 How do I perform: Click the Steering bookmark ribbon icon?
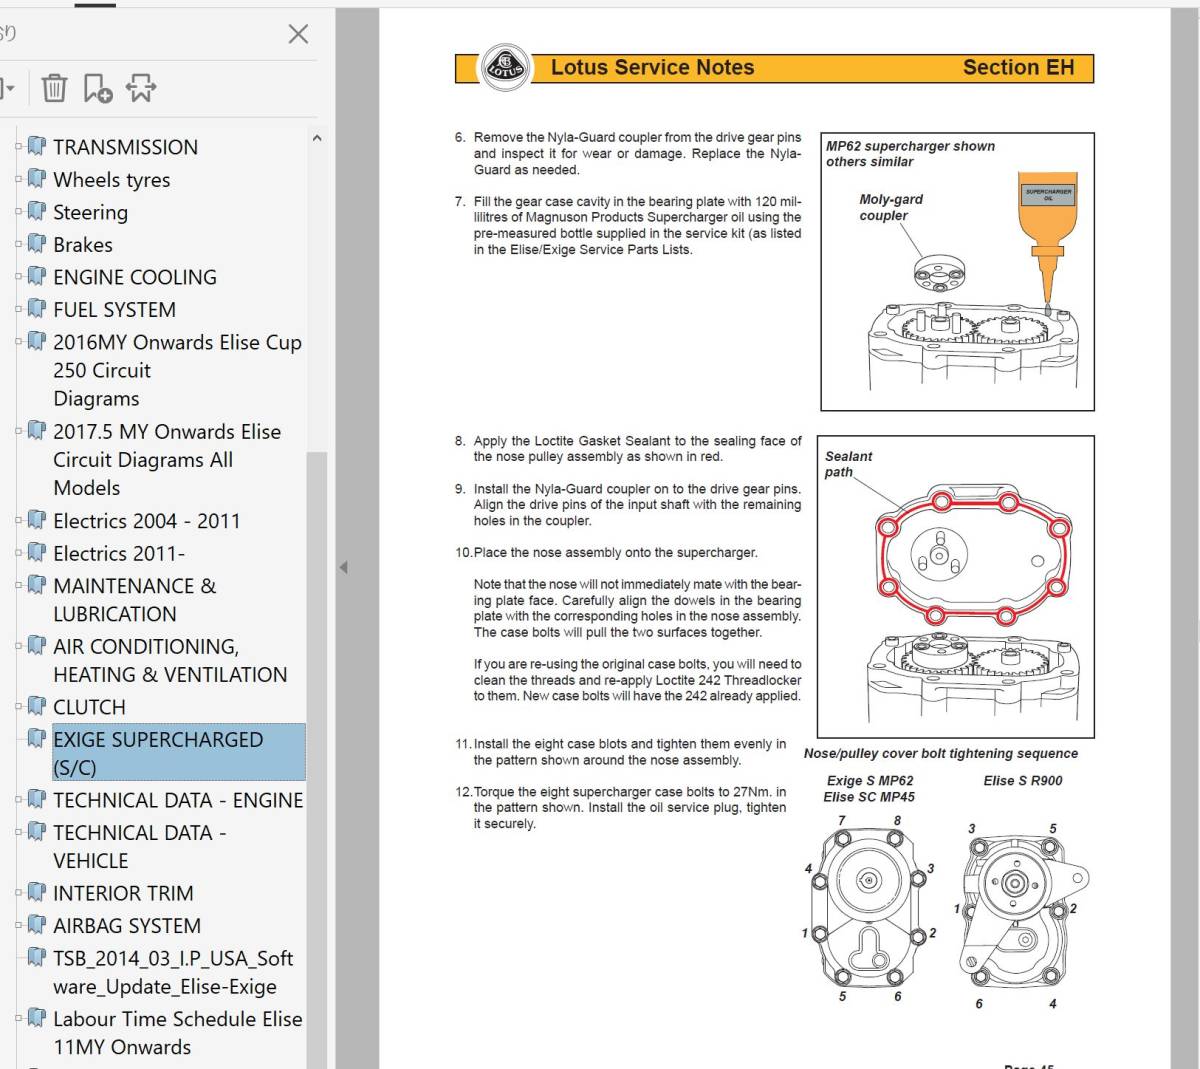point(37,211)
